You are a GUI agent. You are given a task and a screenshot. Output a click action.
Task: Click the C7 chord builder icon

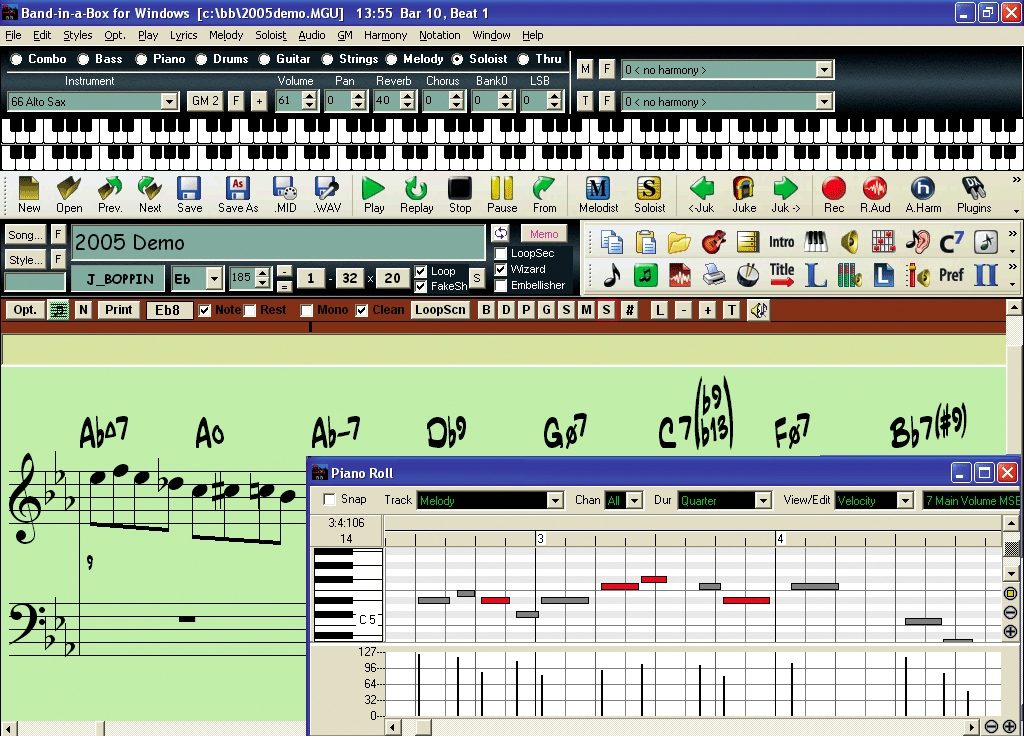[951, 242]
